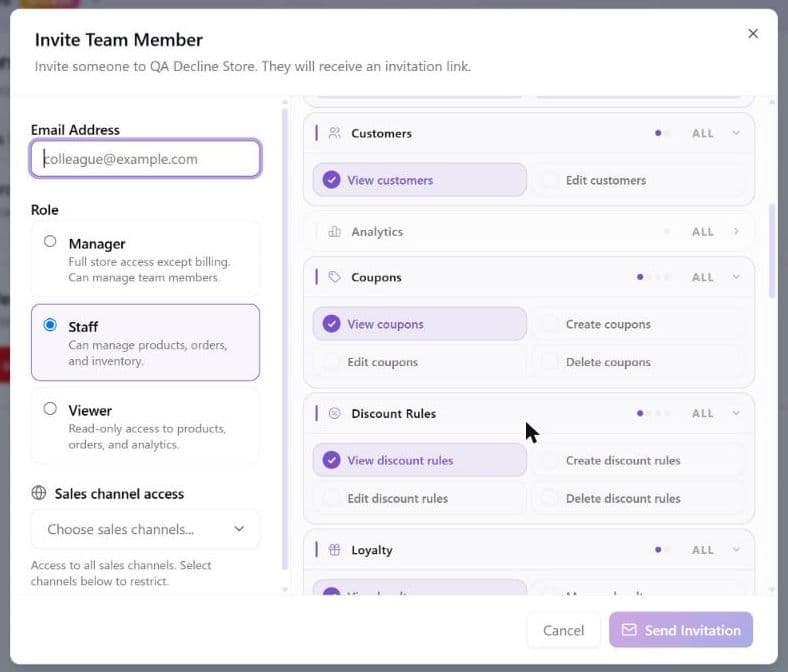Enable Create coupons permission

pos(638,324)
